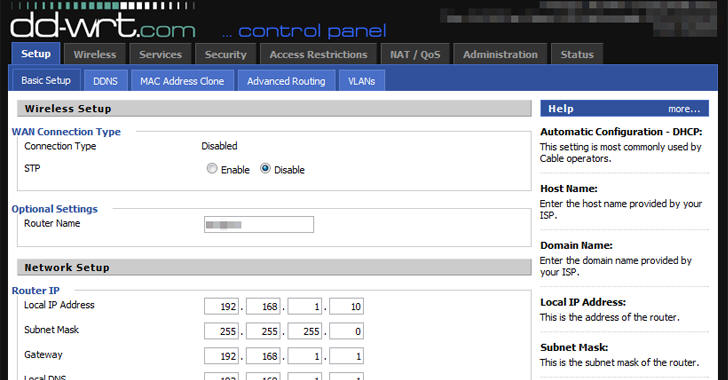
Task: Click the first Subnet Mask octet field
Action: (x=221, y=331)
